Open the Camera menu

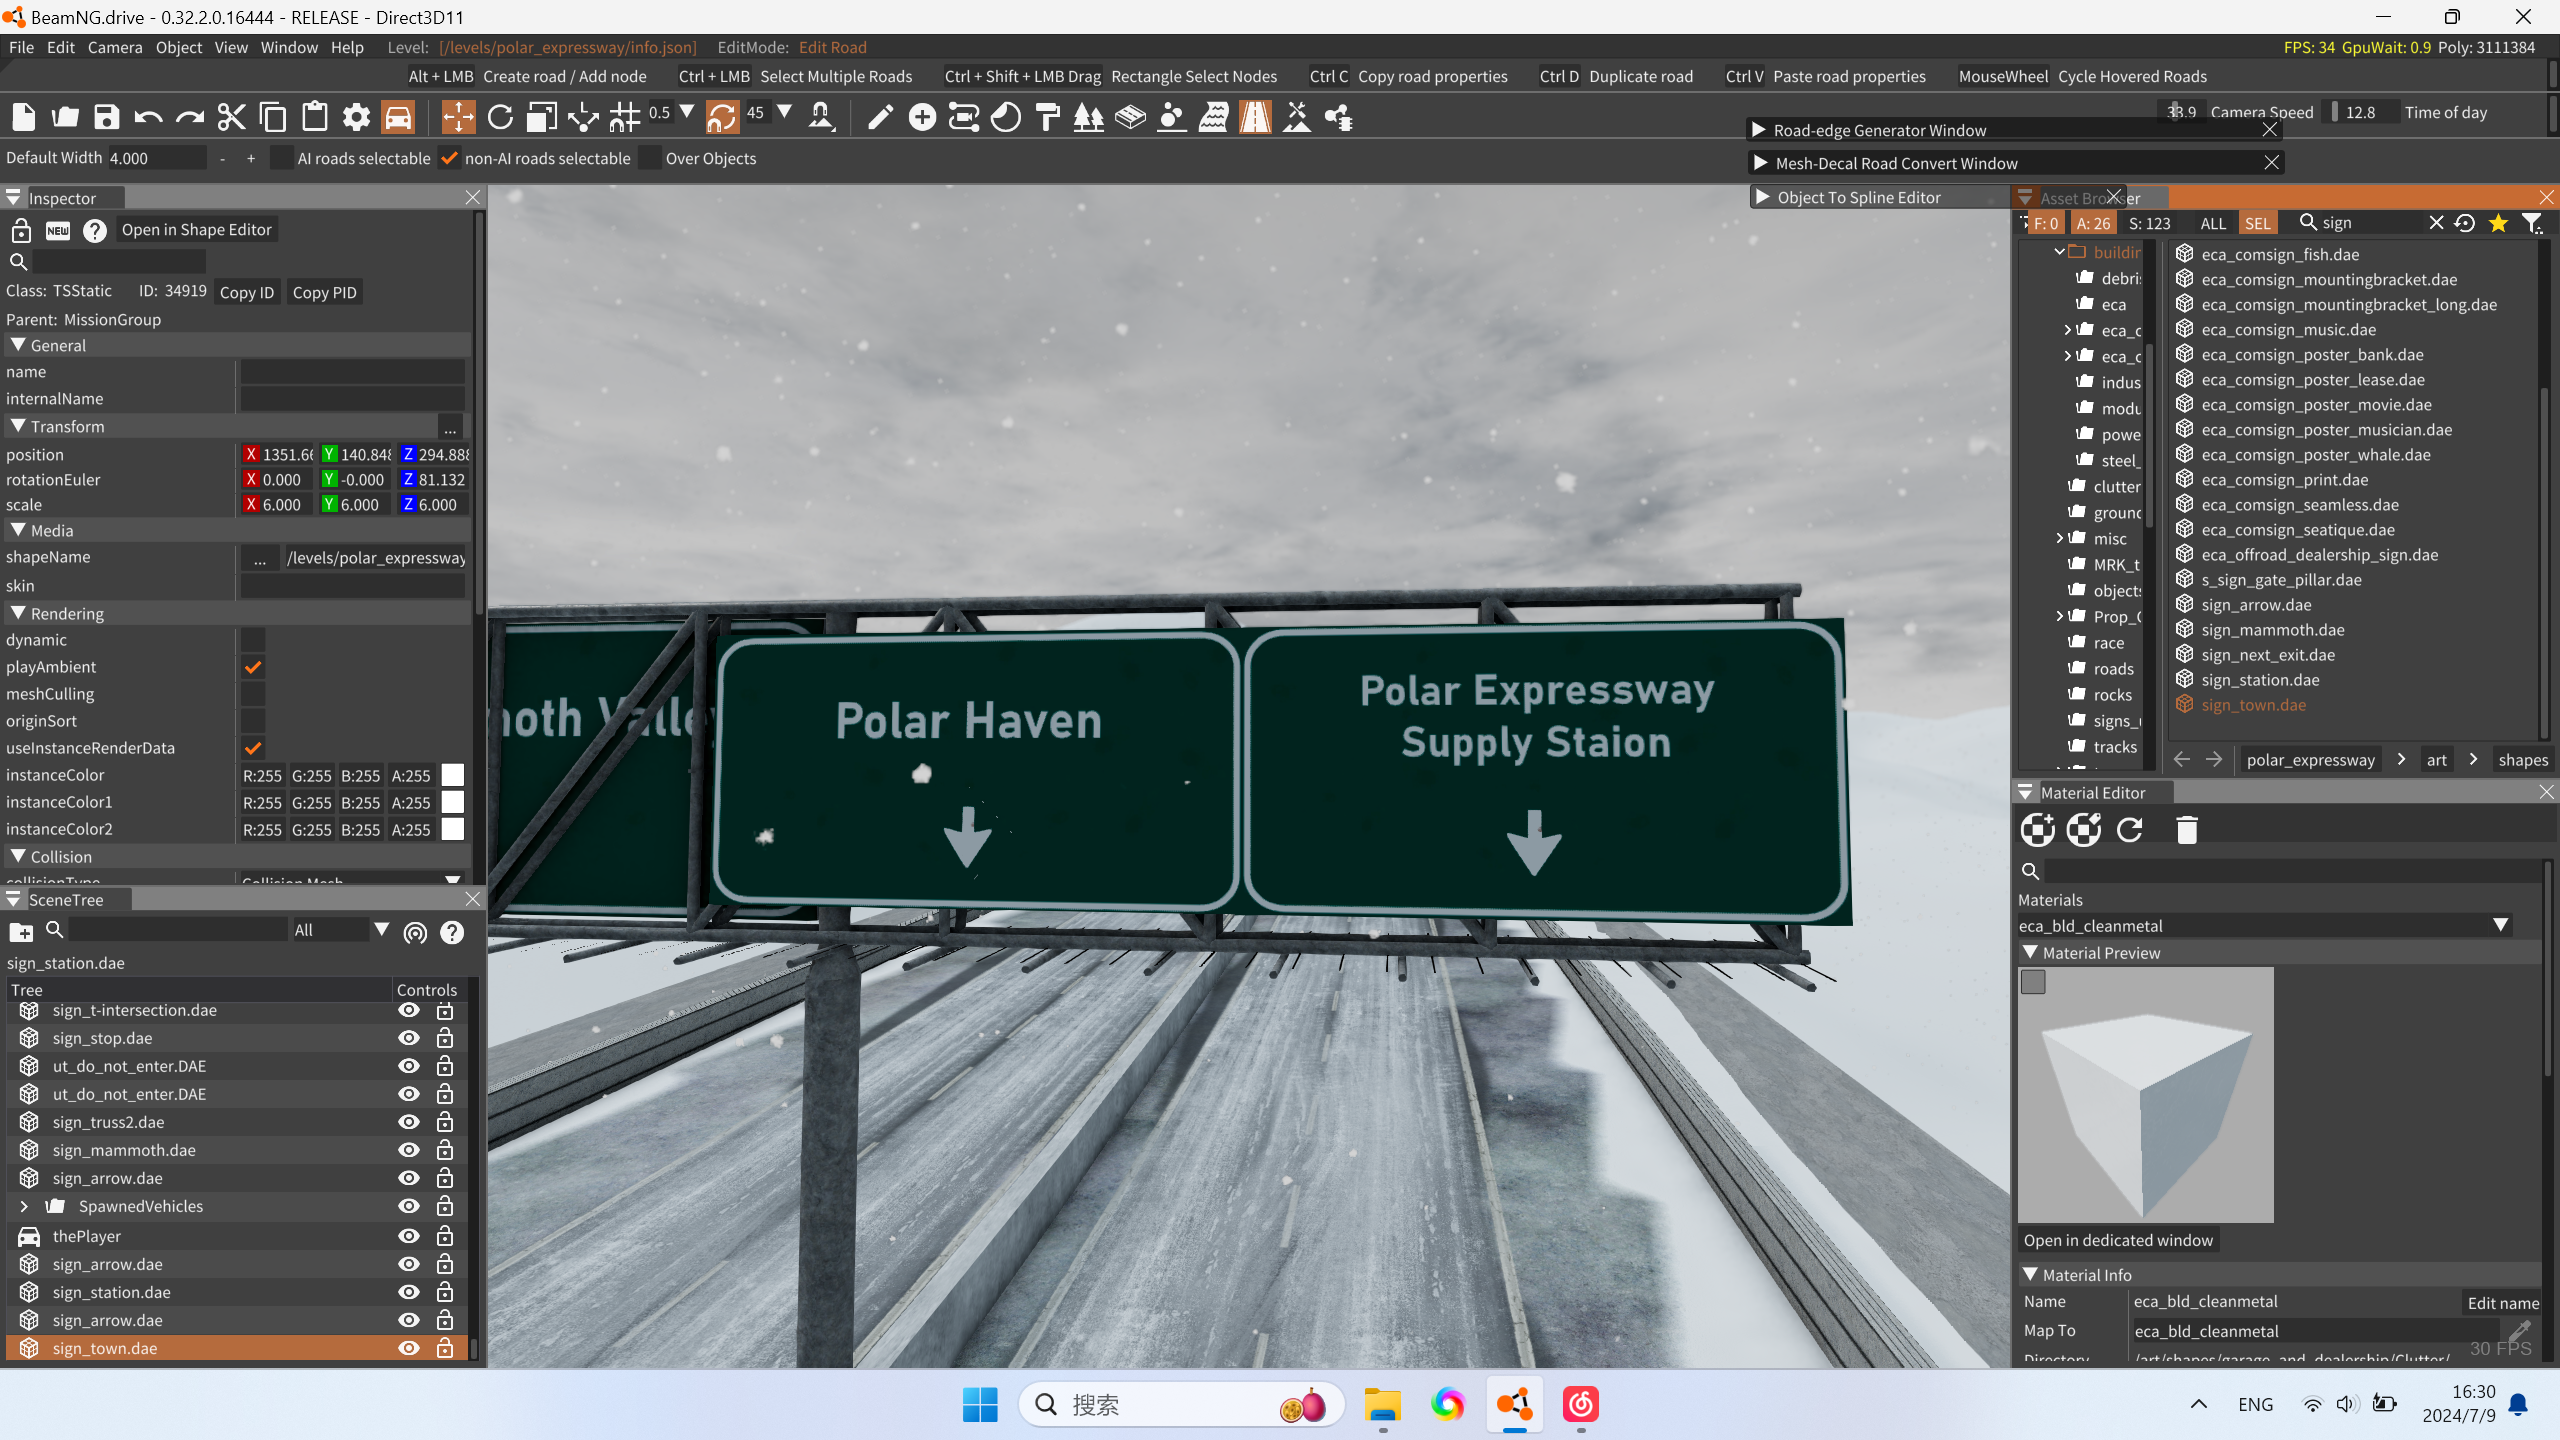[x=114, y=47]
